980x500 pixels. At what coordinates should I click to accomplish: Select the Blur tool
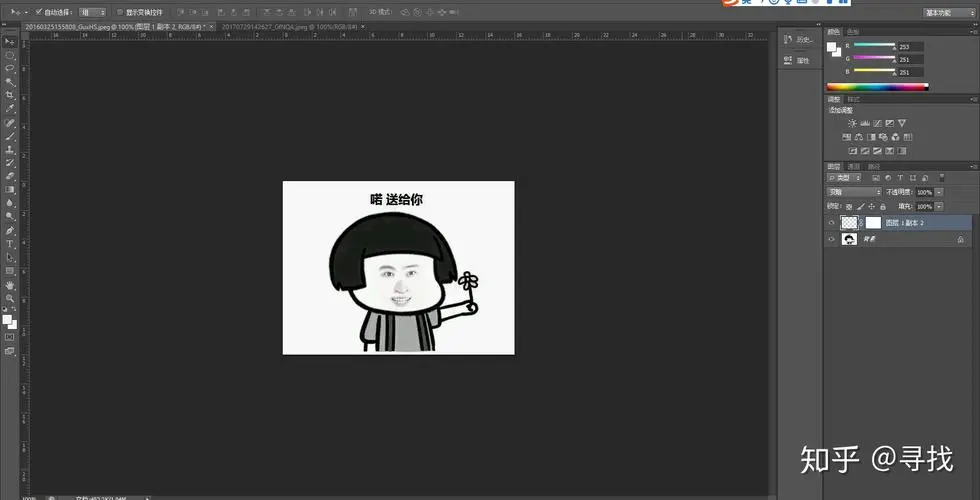[10, 202]
